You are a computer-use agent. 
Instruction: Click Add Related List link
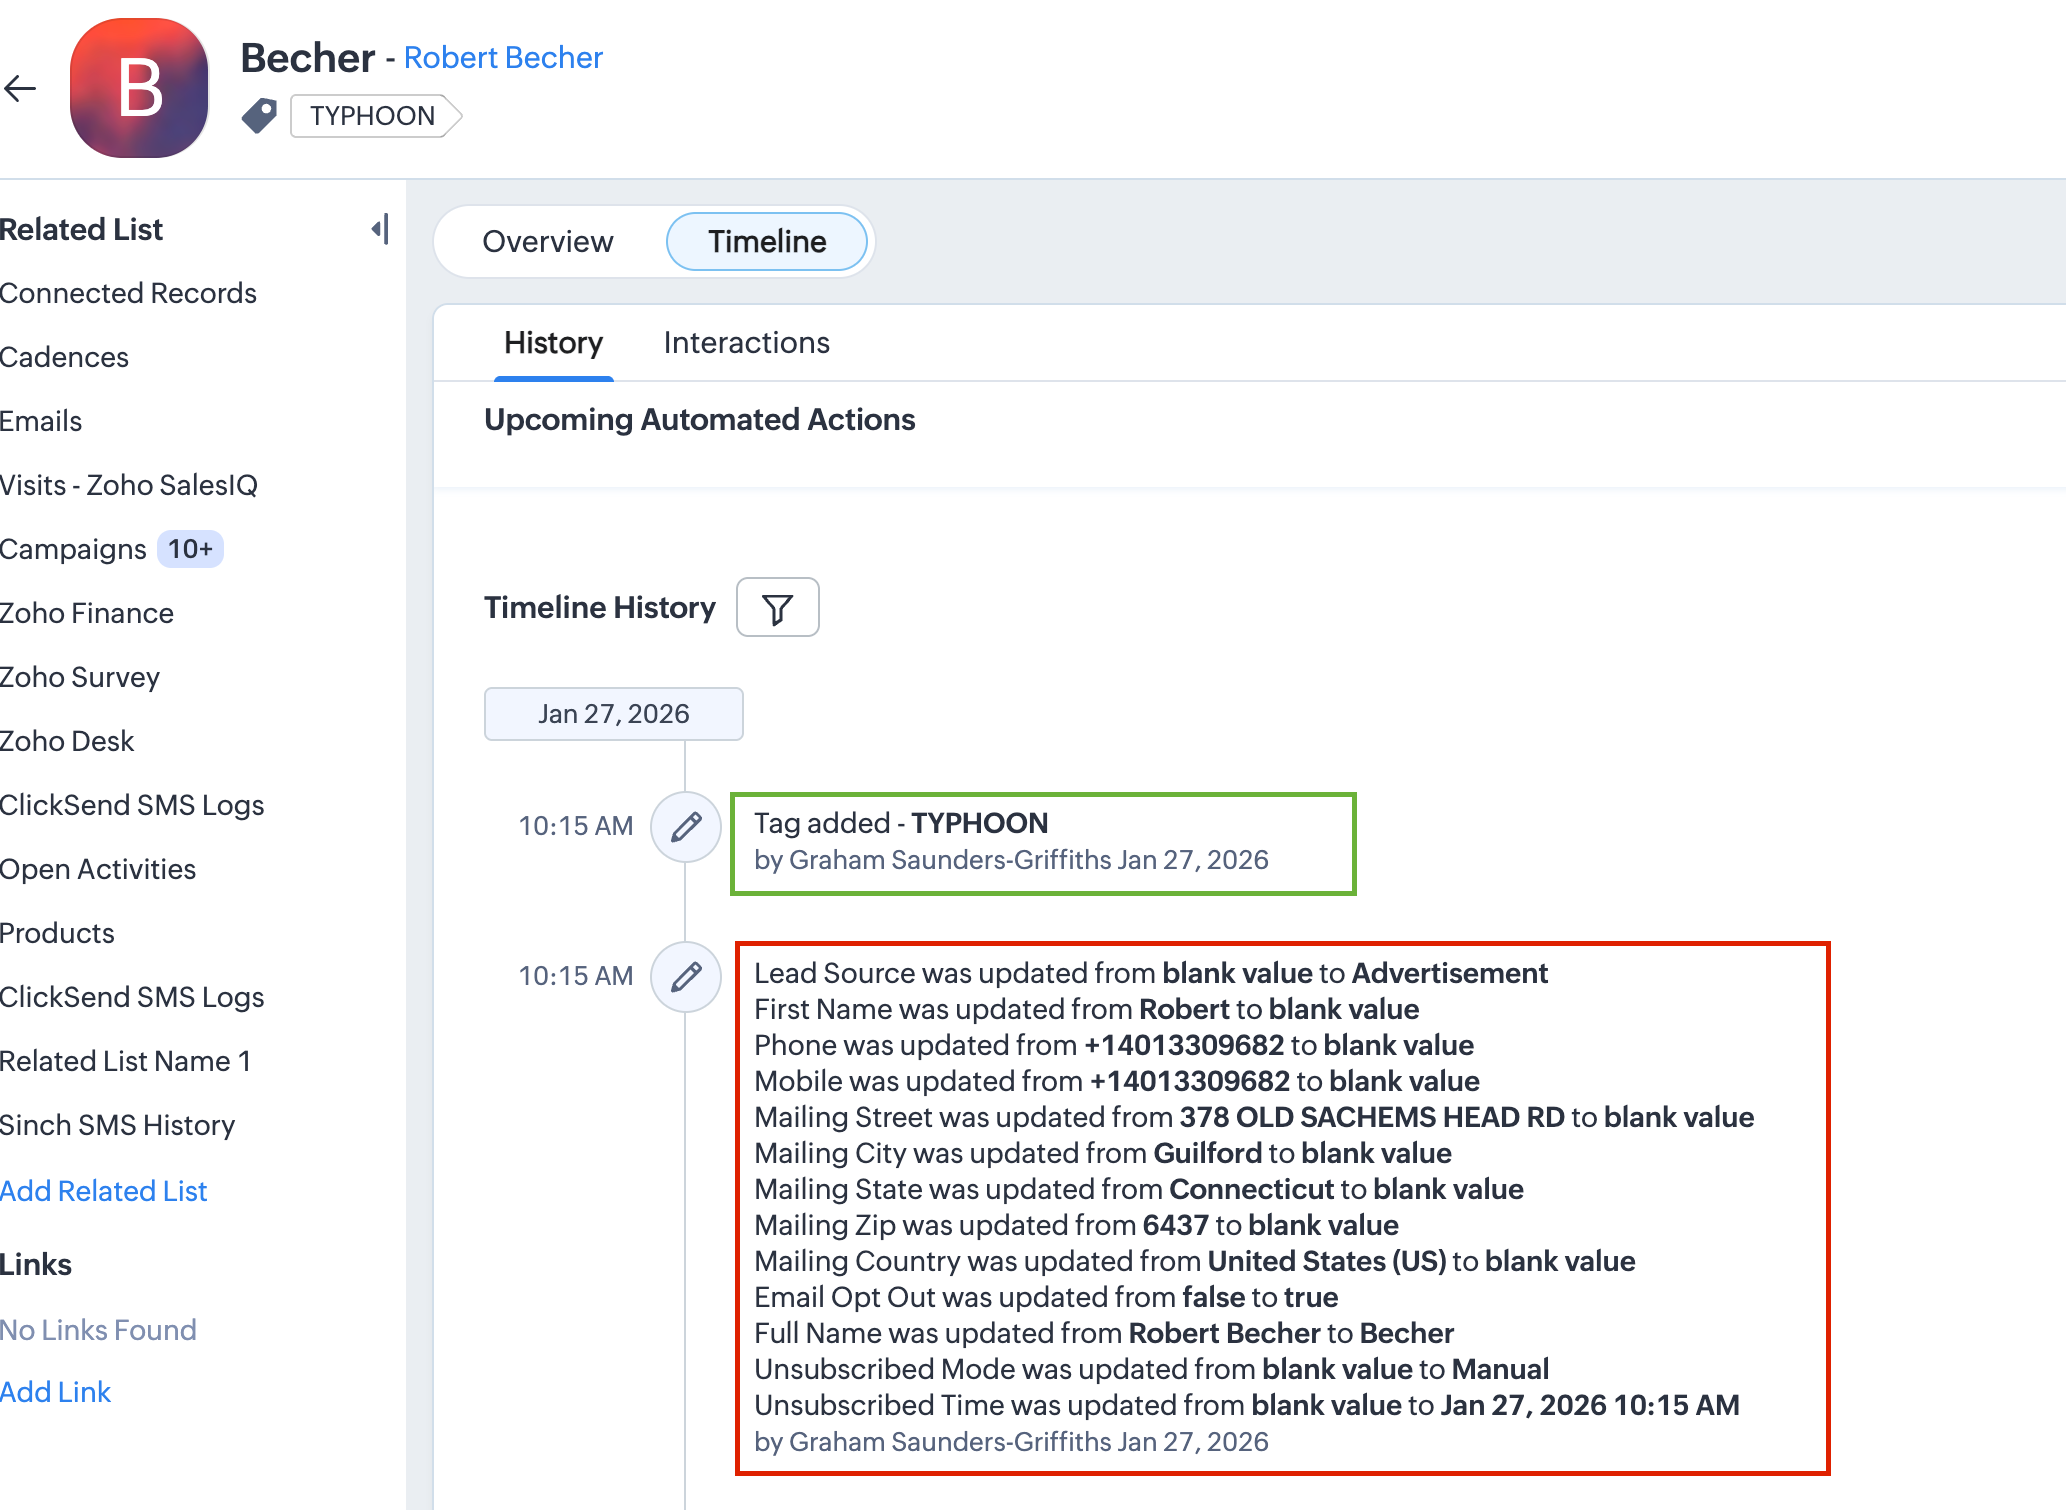(x=104, y=1191)
